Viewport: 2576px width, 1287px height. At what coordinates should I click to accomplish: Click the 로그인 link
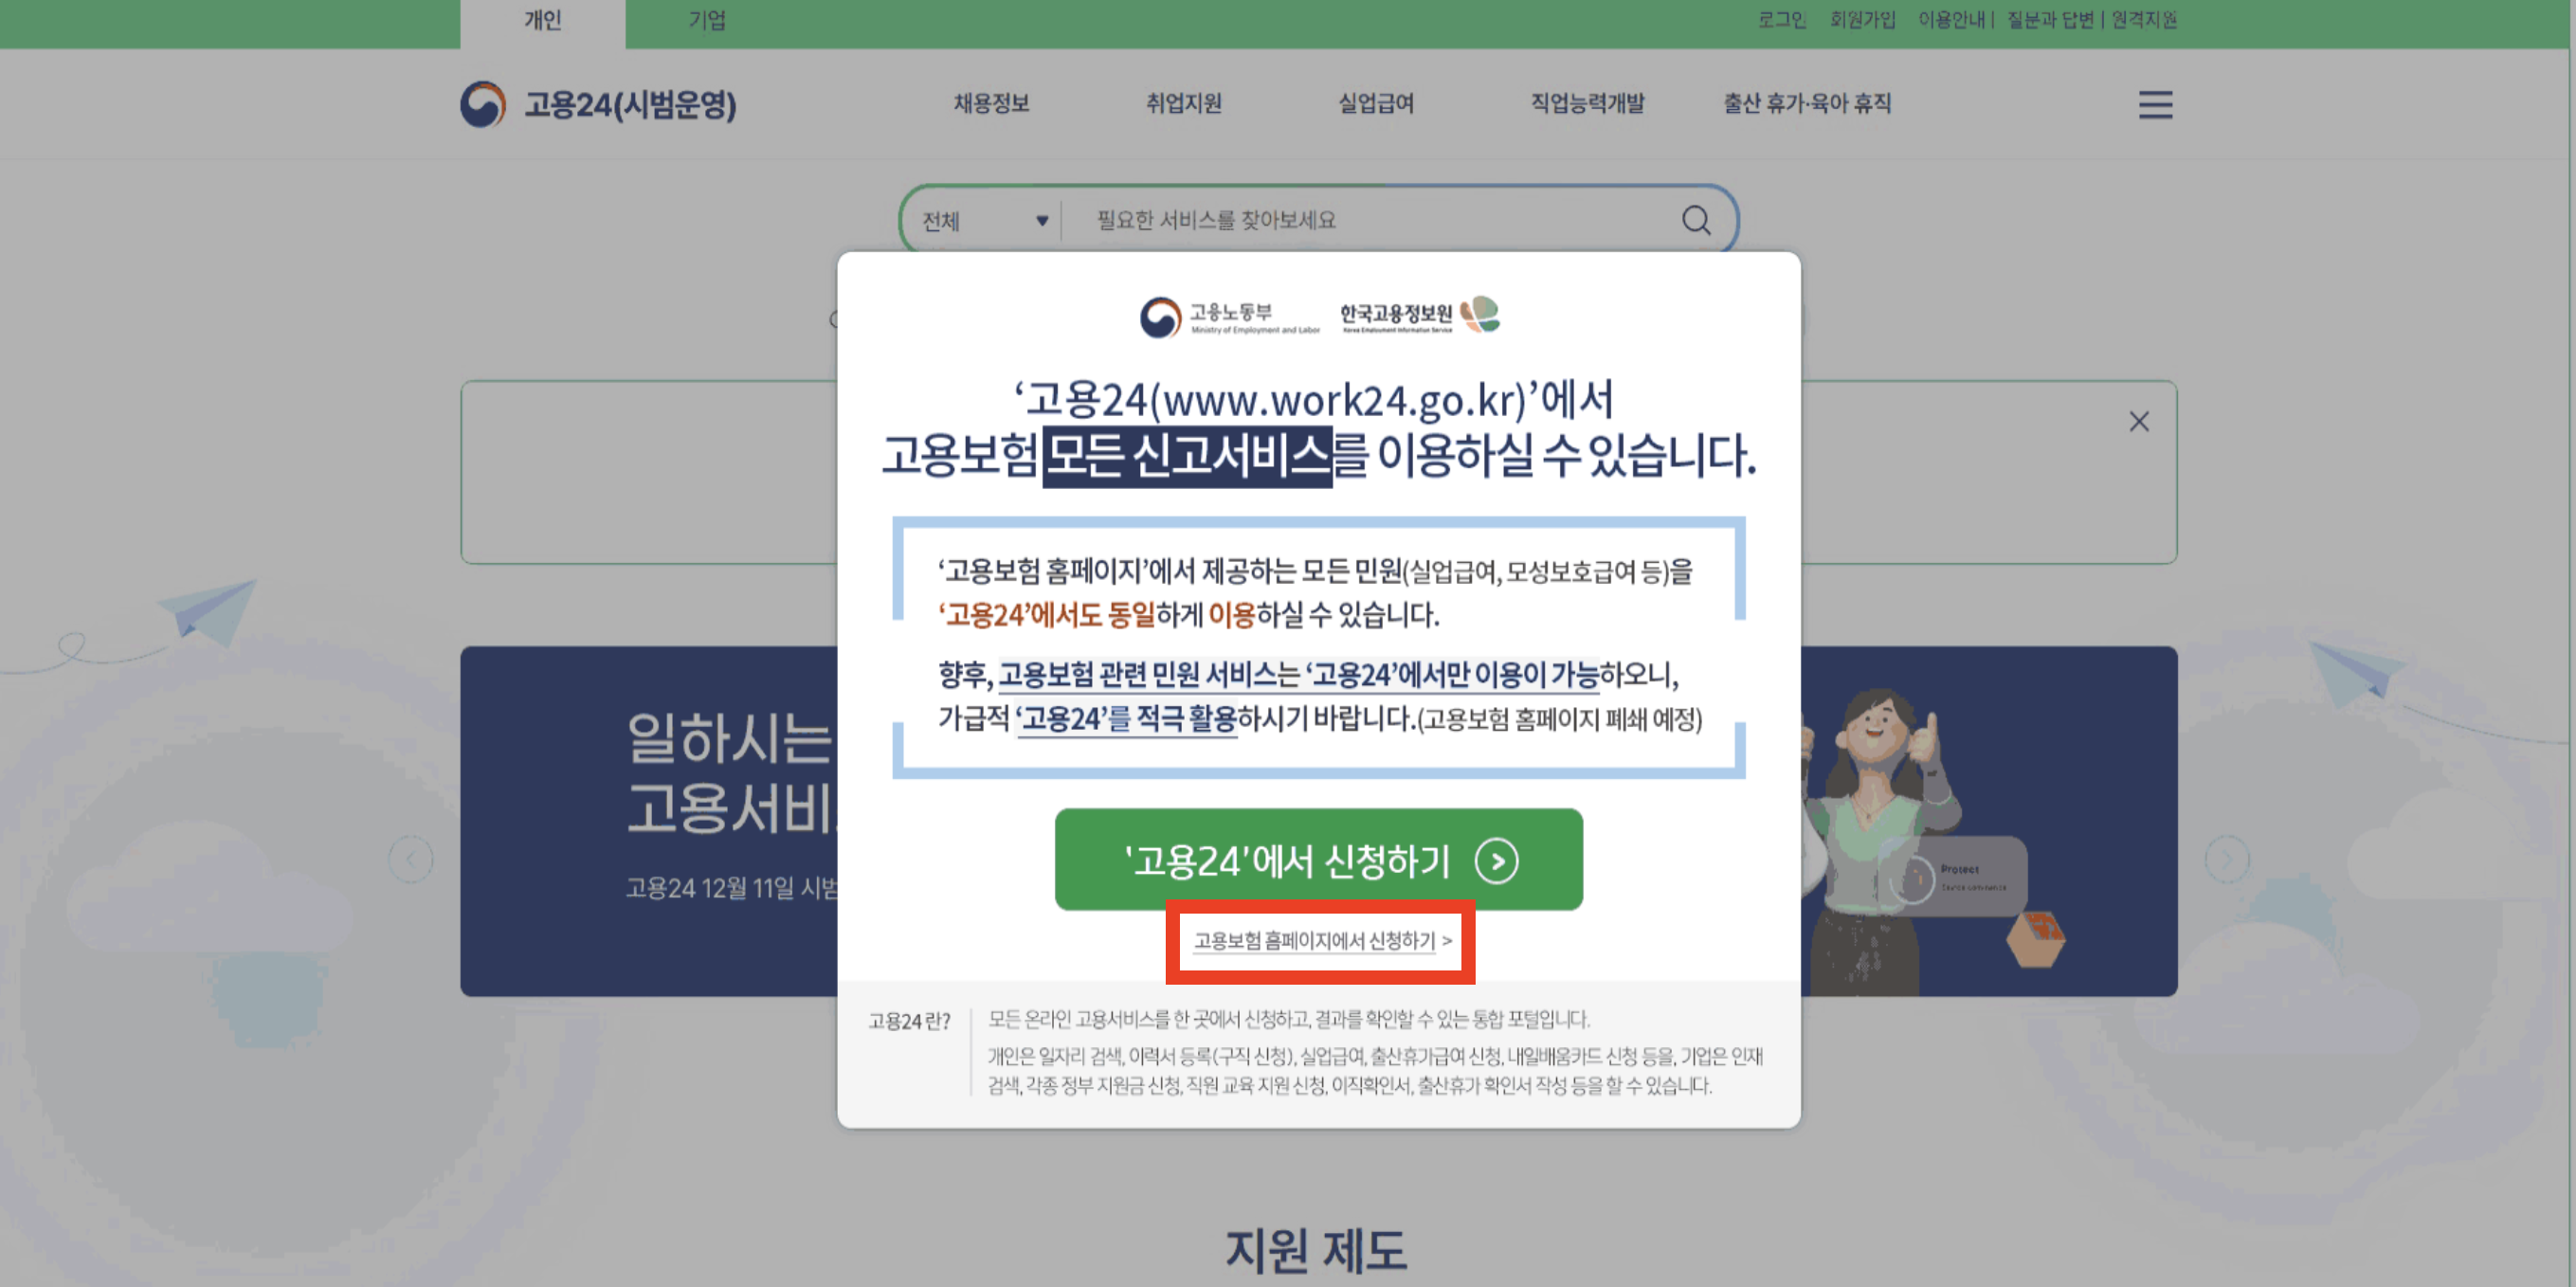[x=1781, y=21]
